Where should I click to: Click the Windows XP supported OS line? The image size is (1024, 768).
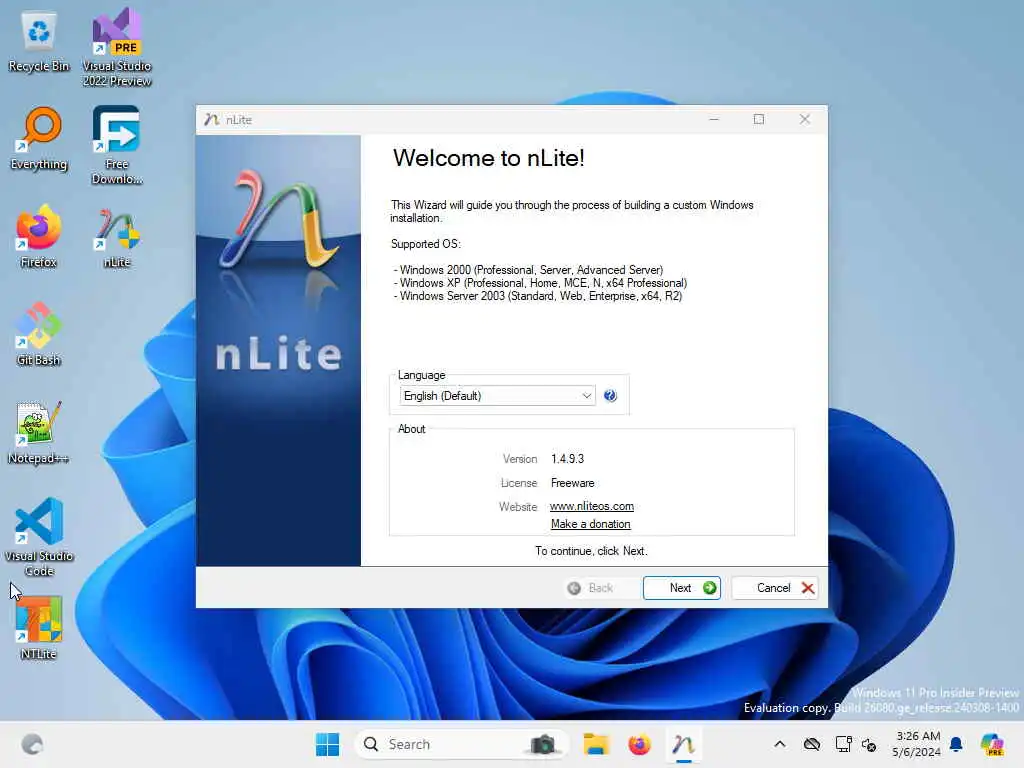[x=541, y=283]
